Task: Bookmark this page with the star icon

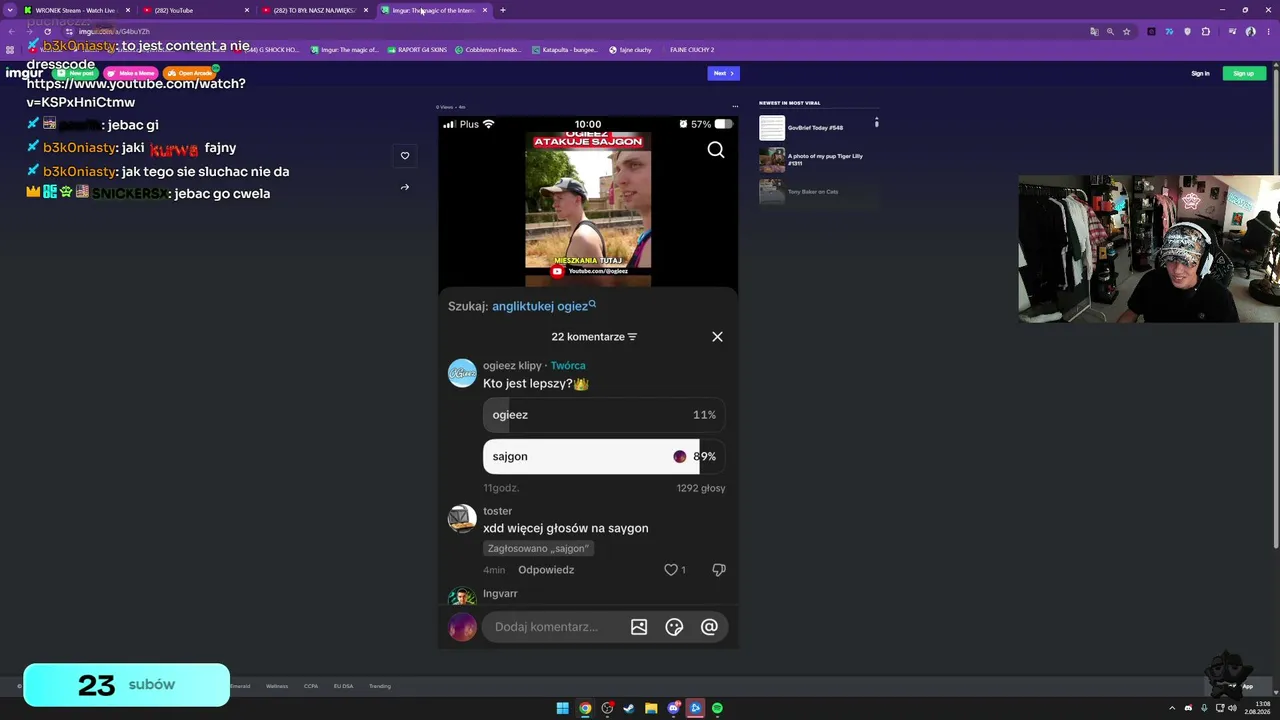Action: click(1127, 31)
